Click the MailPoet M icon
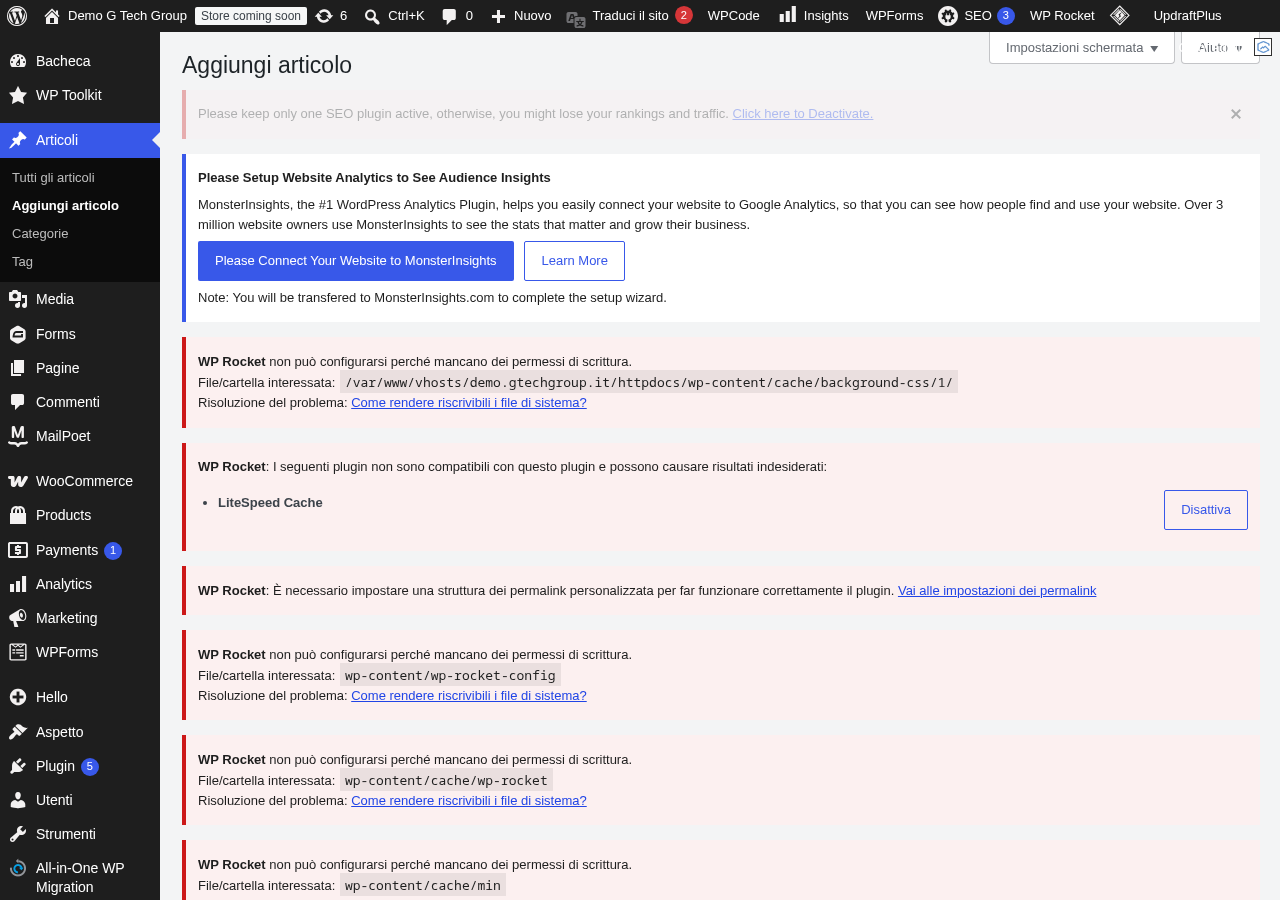The image size is (1280, 900). (18, 436)
